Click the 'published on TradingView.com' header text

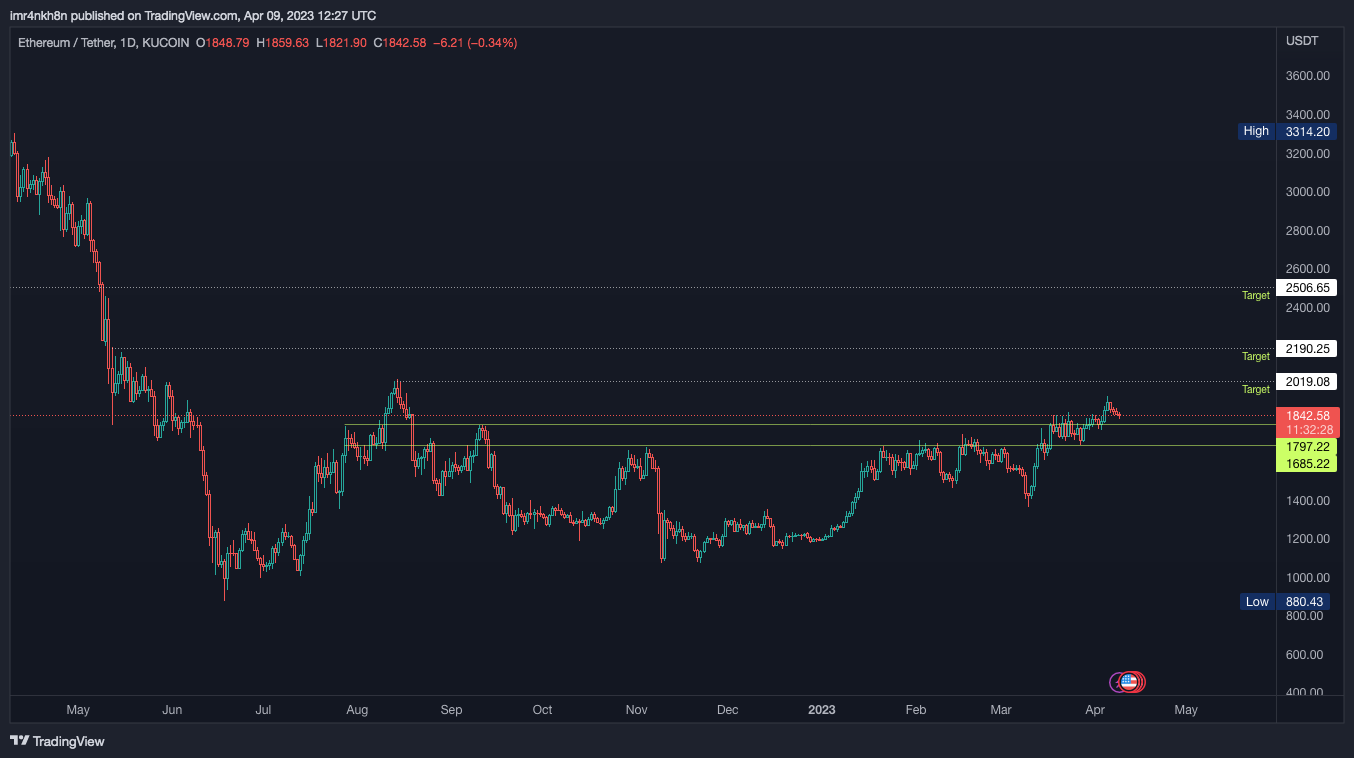pos(152,15)
